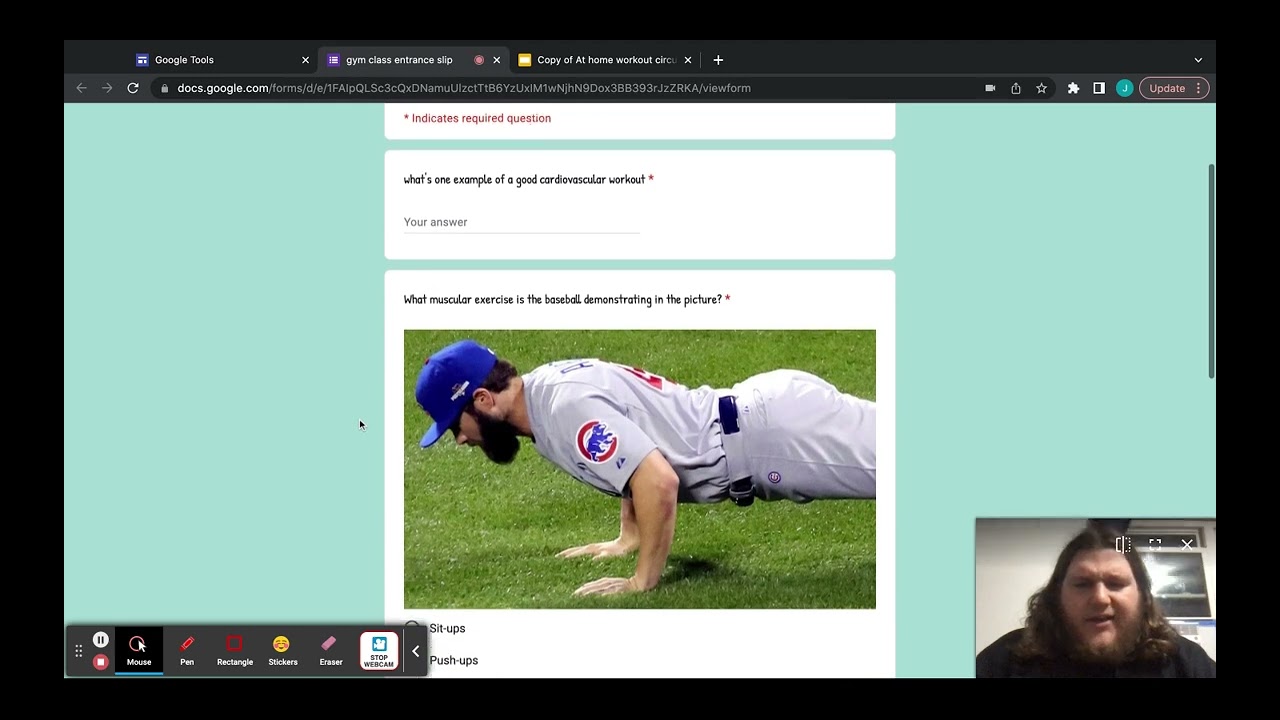
Task: Click the Chrome Update button
Action: [x=1174, y=88]
